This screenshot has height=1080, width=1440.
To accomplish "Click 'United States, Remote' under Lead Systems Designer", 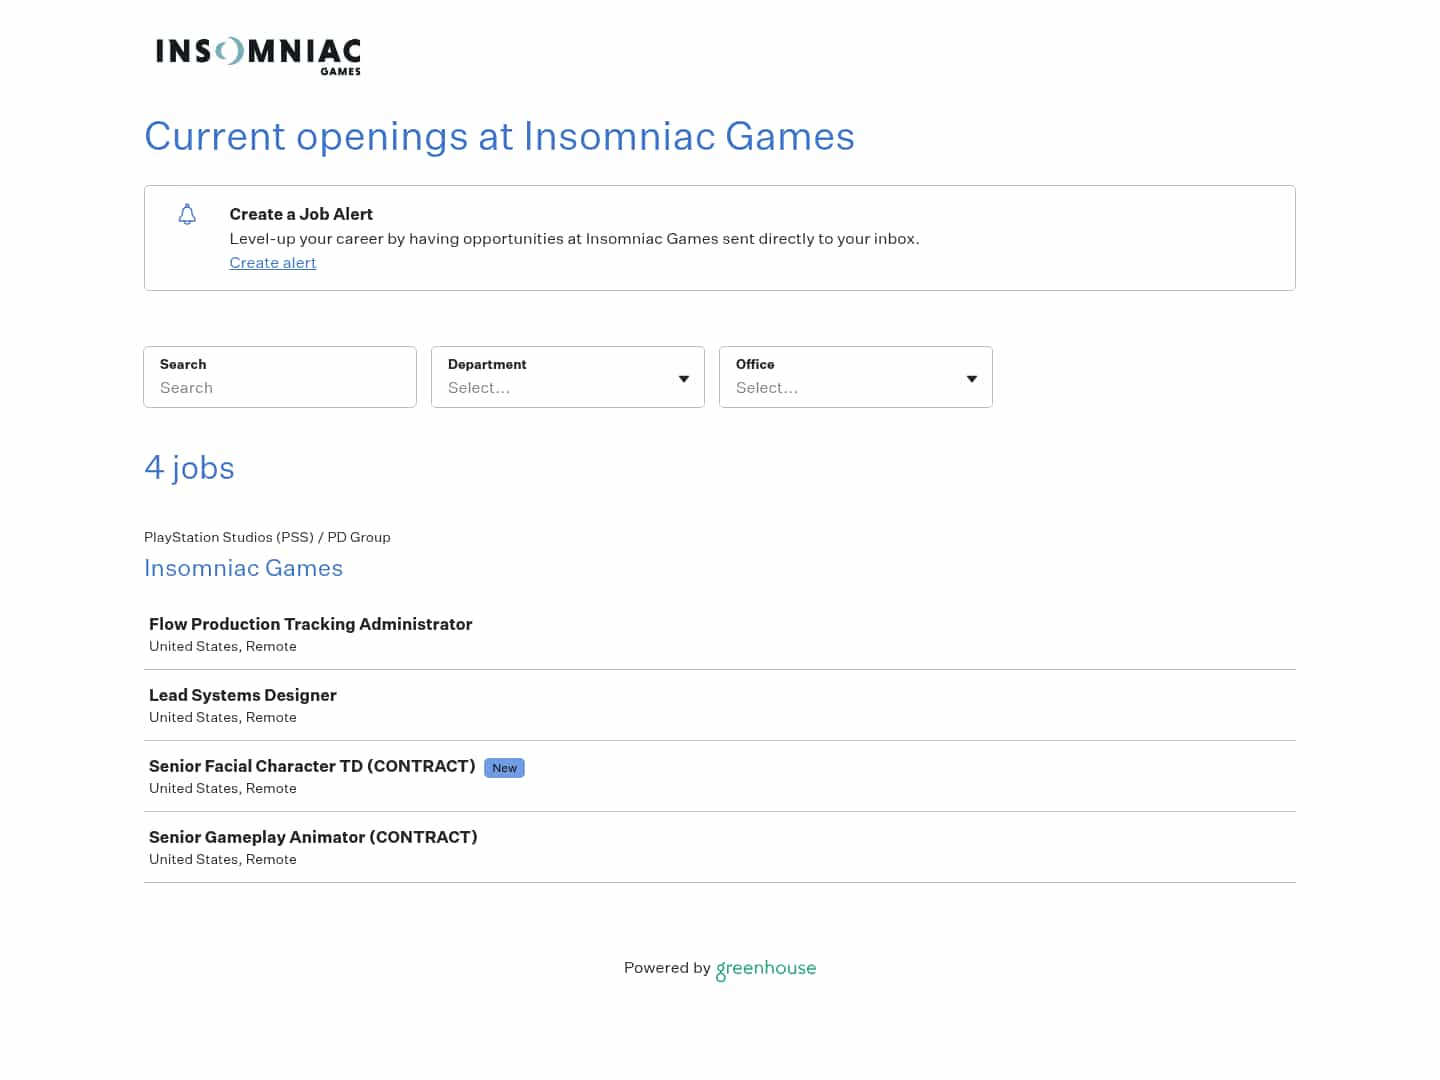I will click(x=223, y=717).
